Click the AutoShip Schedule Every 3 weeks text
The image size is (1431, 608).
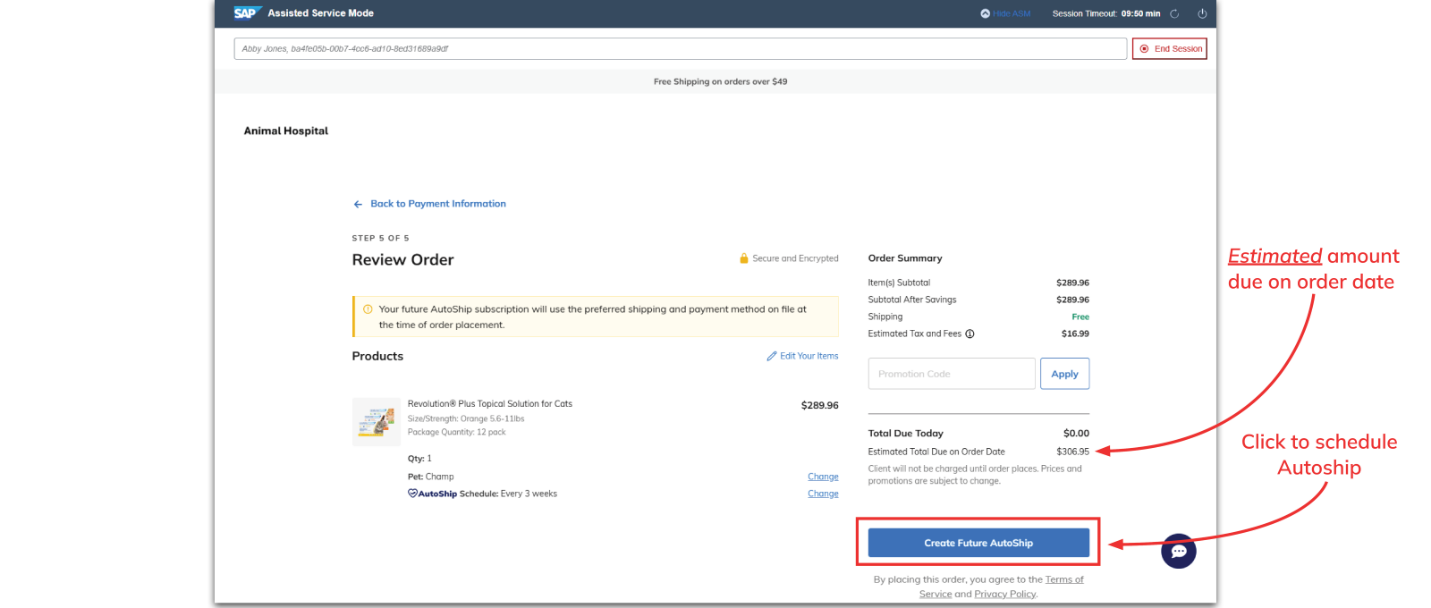coord(483,494)
